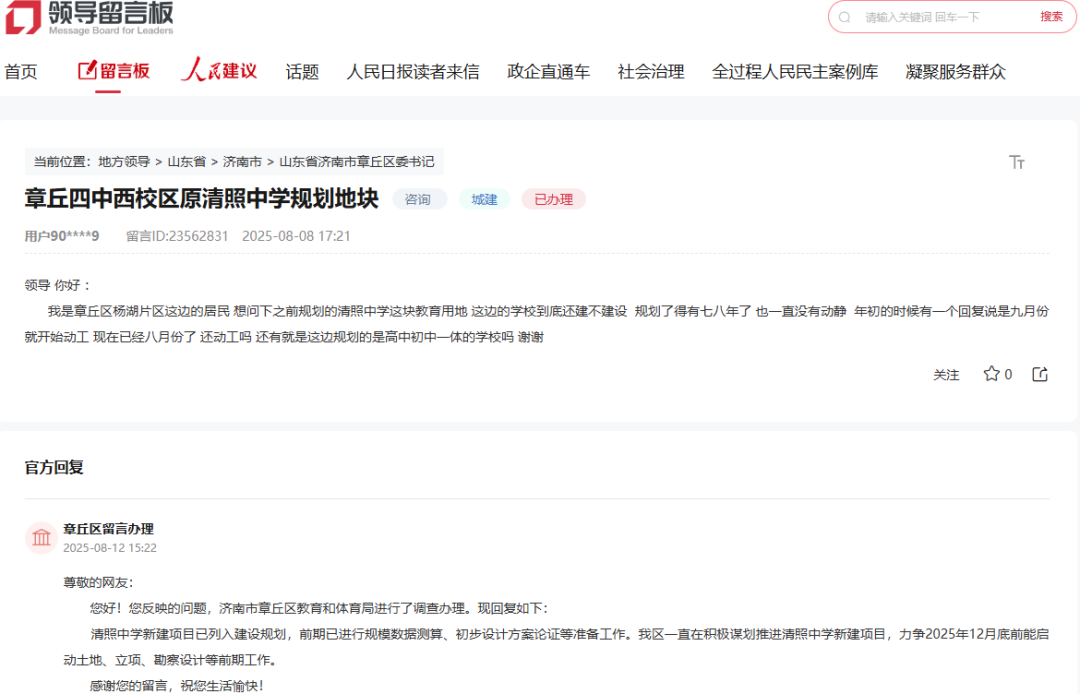Click the star favorite icon
The image size is (1080, 694).
click(991, 374)
